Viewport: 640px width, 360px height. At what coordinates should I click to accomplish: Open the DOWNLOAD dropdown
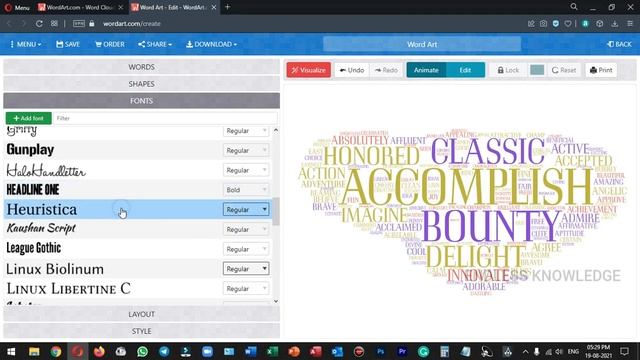pos(211,44)
